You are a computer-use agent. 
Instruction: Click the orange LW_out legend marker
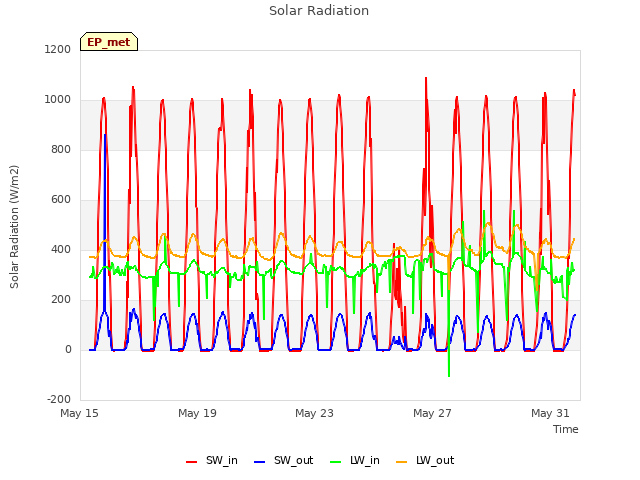(402, 462)
